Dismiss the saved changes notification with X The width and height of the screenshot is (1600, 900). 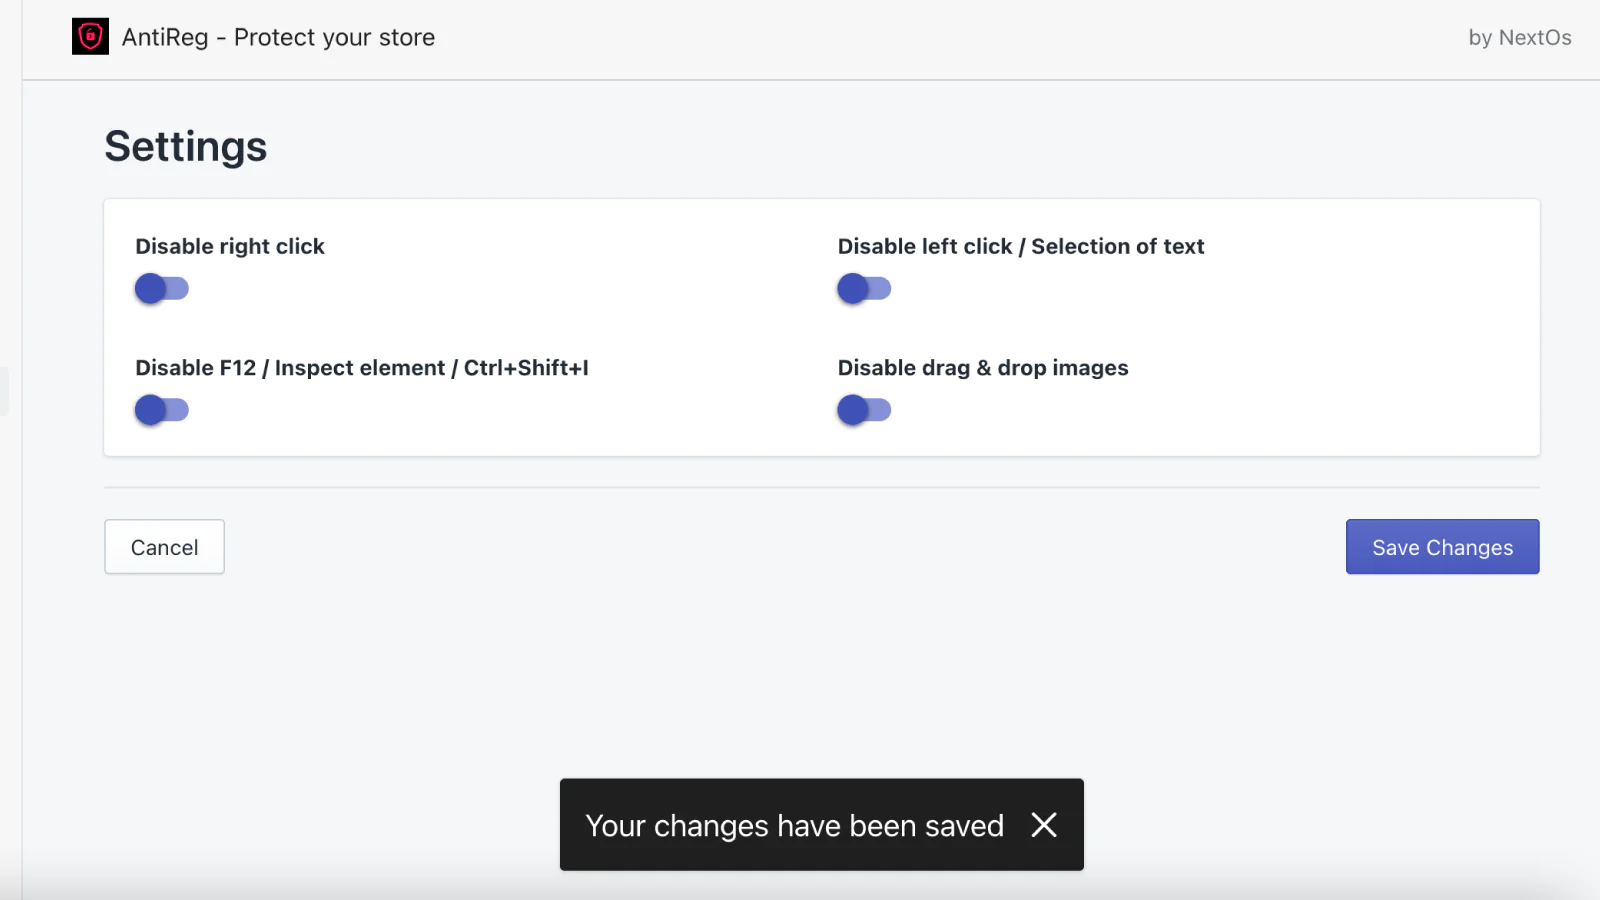1043,825
